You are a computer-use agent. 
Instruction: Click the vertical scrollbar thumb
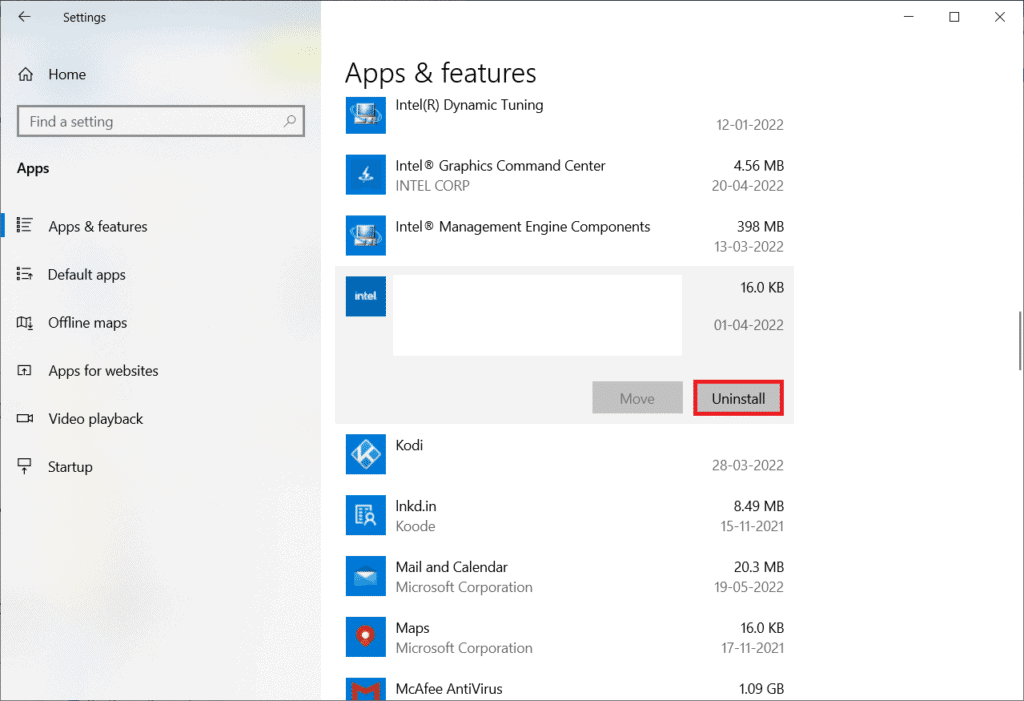(1020, 341)
